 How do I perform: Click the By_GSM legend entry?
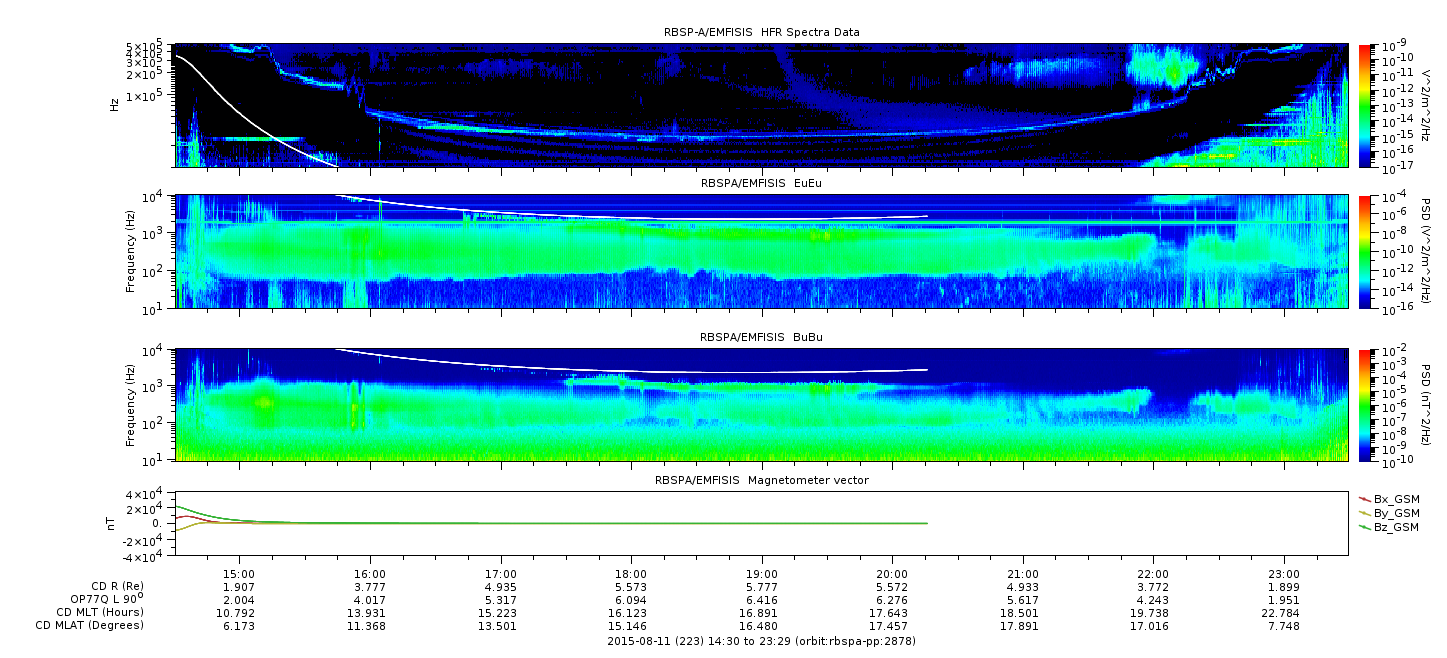click(x=1389, y=512)
